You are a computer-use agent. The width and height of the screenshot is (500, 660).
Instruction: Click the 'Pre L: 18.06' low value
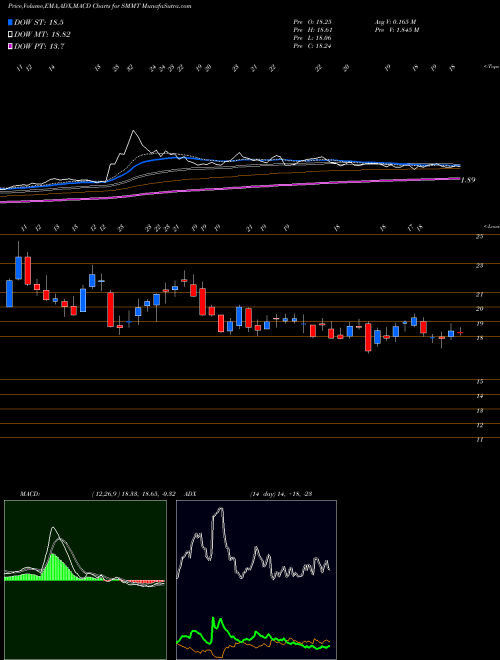pyautogui.click(x=312, y=38)
